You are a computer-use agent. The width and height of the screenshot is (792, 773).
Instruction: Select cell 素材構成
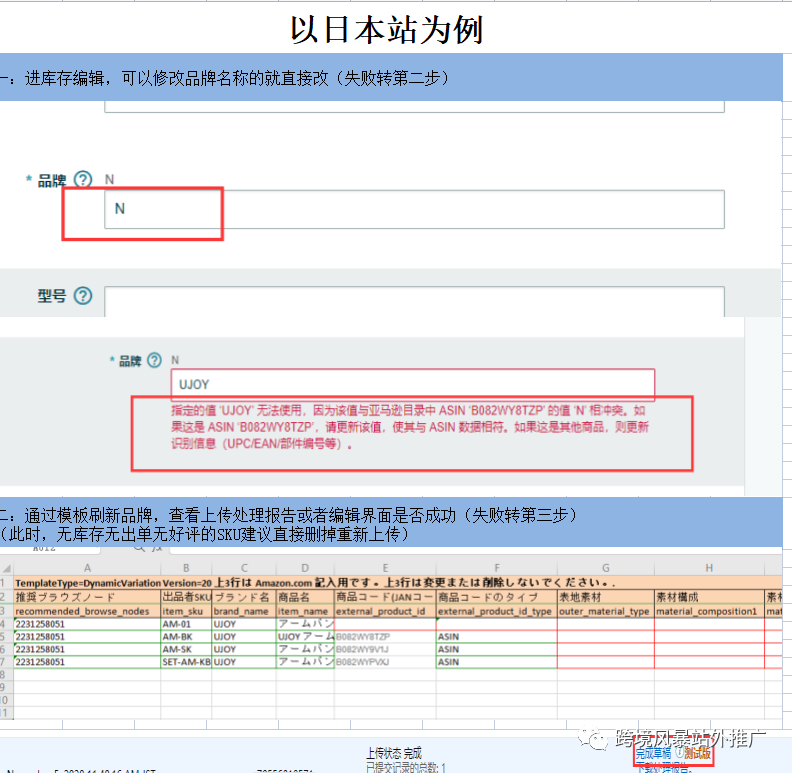click(709, 597)
